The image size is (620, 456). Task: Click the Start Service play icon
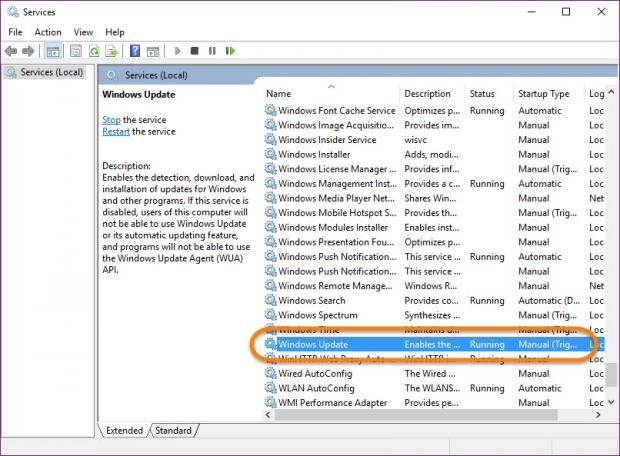pos(178,51)
